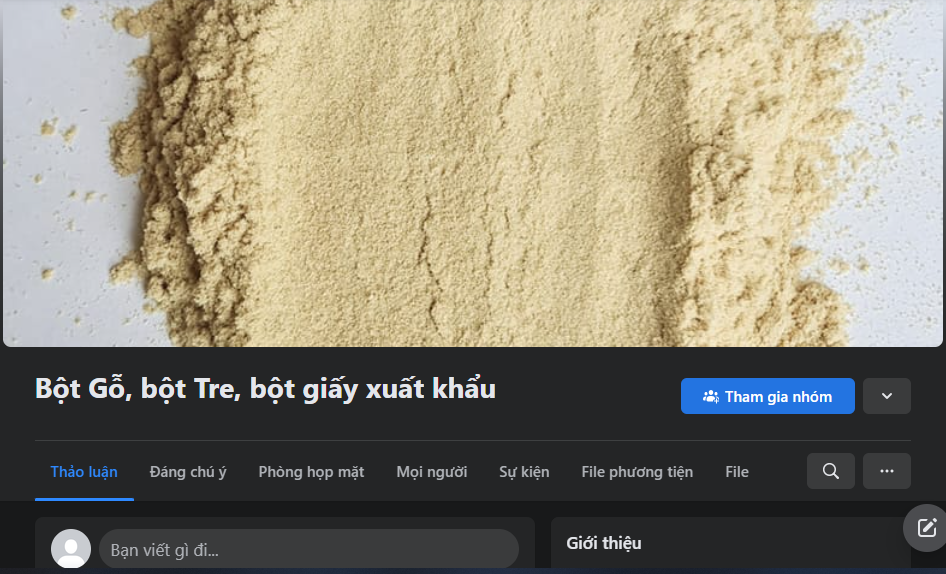Click the people icon on Tham gia nhóm
The height and width of the screenshot is (574, 946).
tap(710, 397)
